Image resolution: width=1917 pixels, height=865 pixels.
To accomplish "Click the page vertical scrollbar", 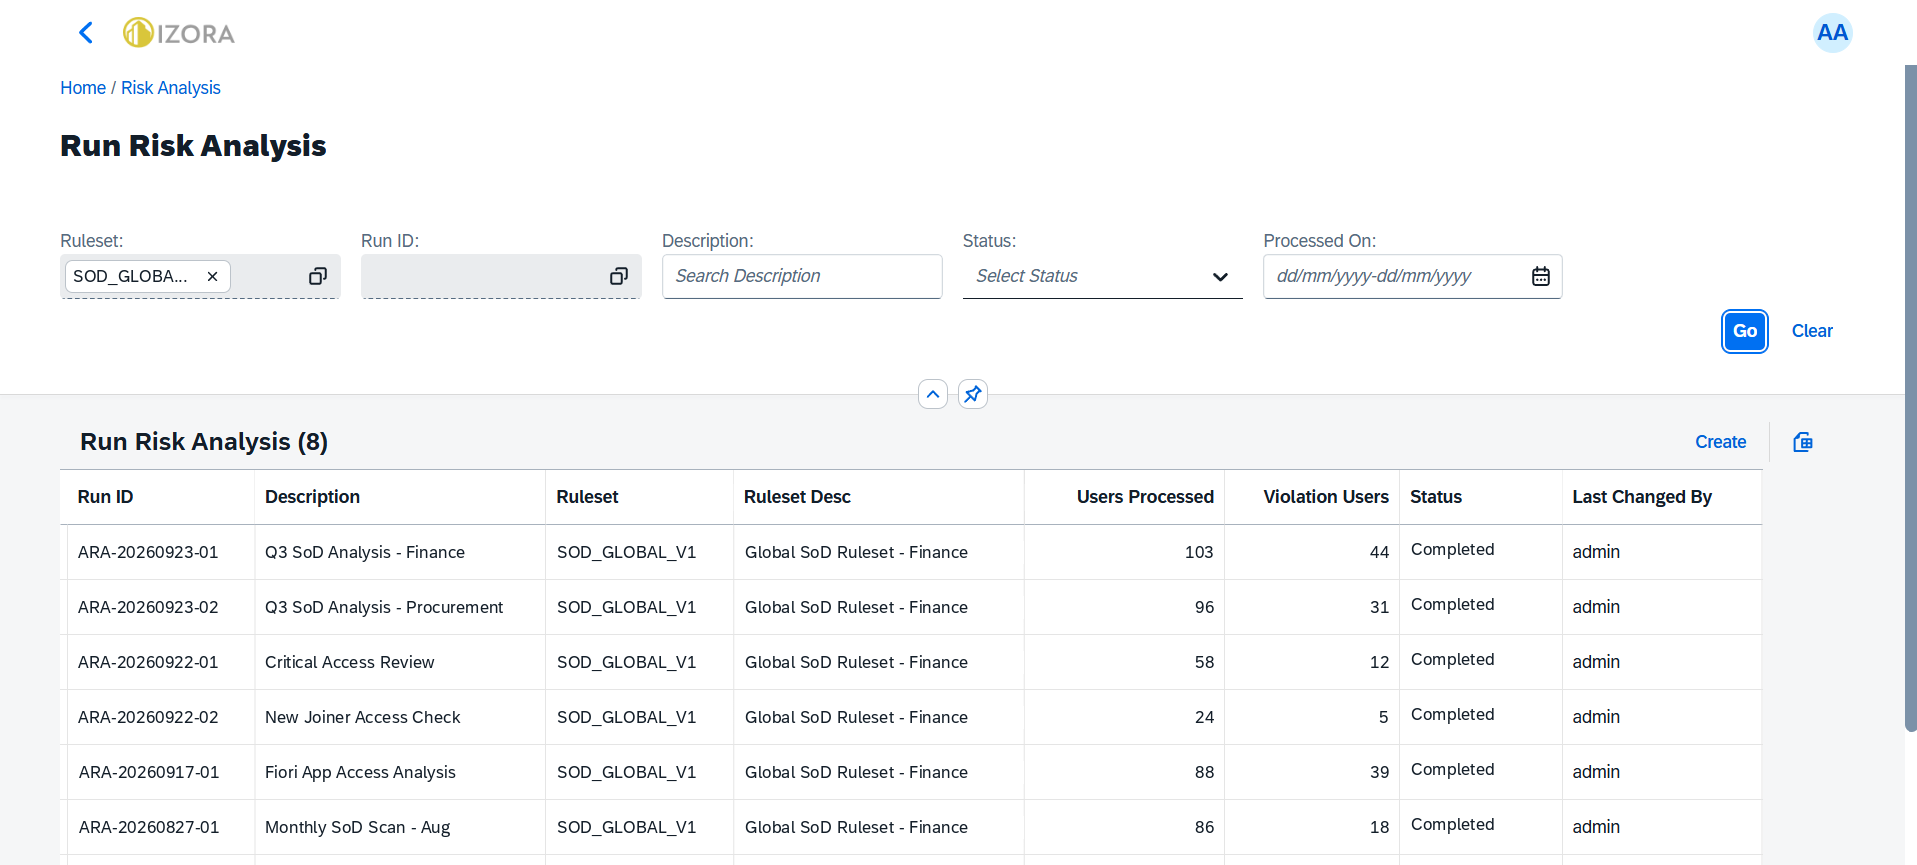I will click(x=1911, y=398).
